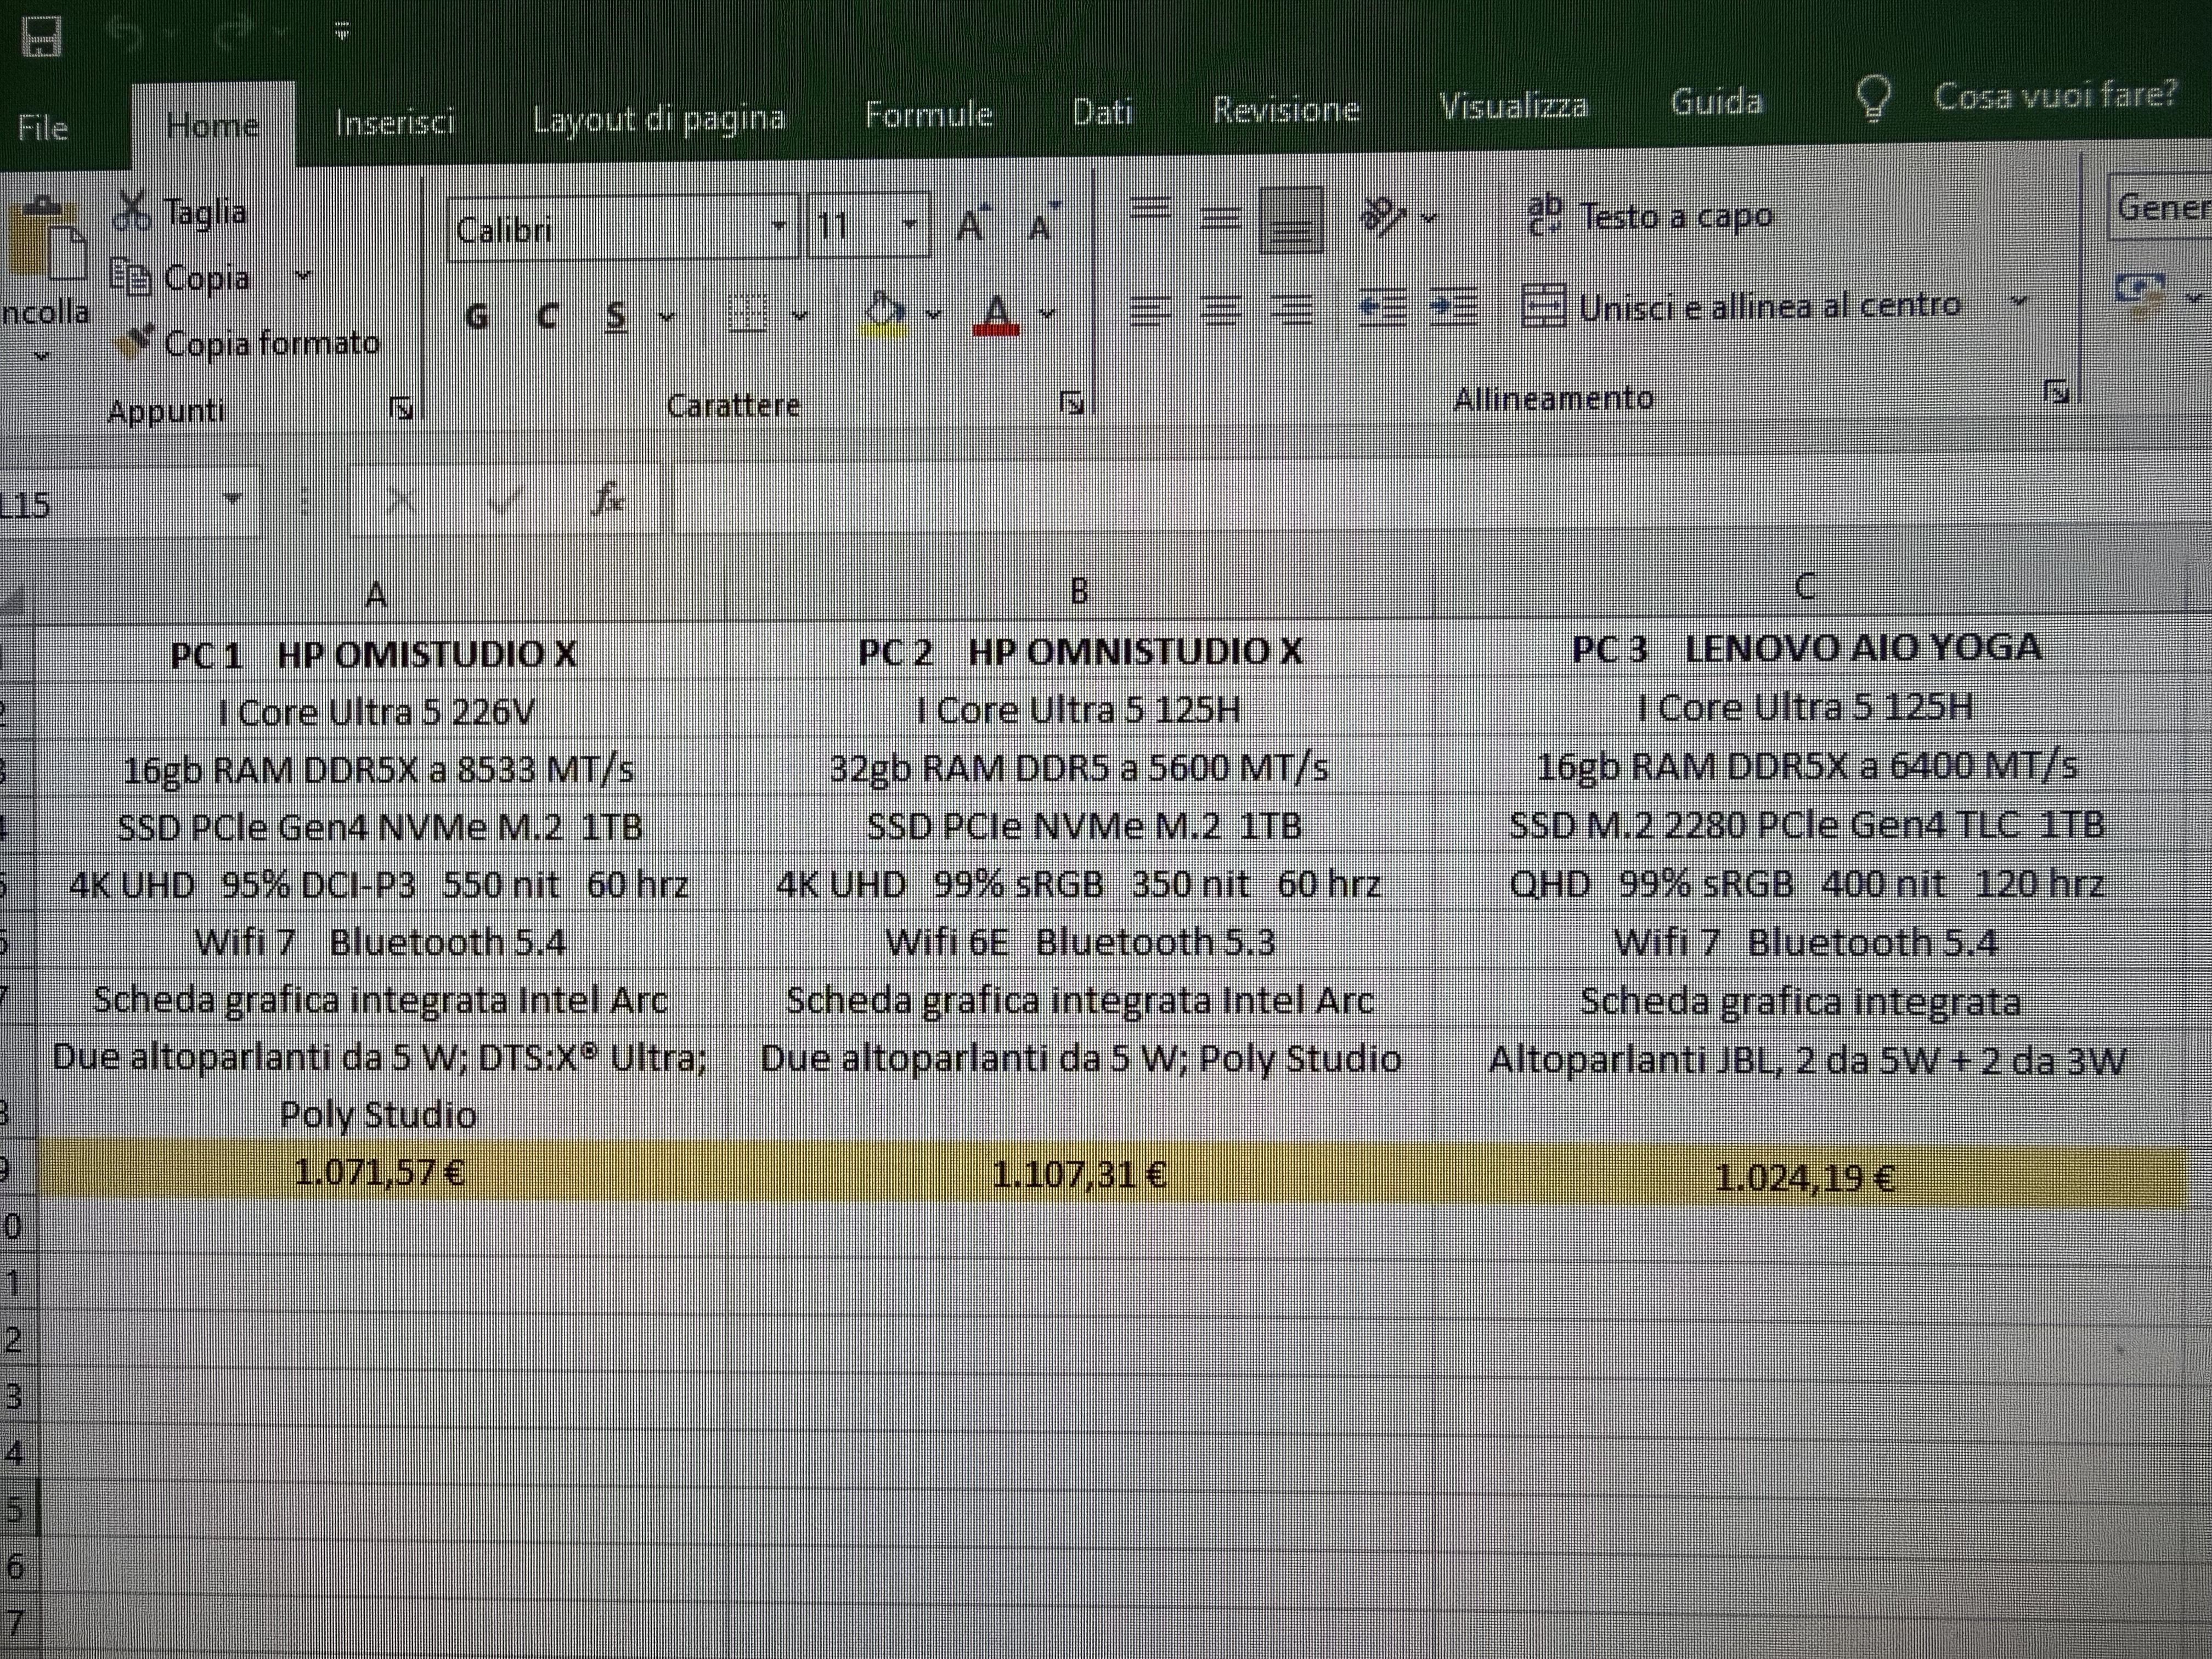Select the cell showing 1.107,31 €
The width and height of the screenshot is (2212, 1659).
[x=1080, y=1174]
